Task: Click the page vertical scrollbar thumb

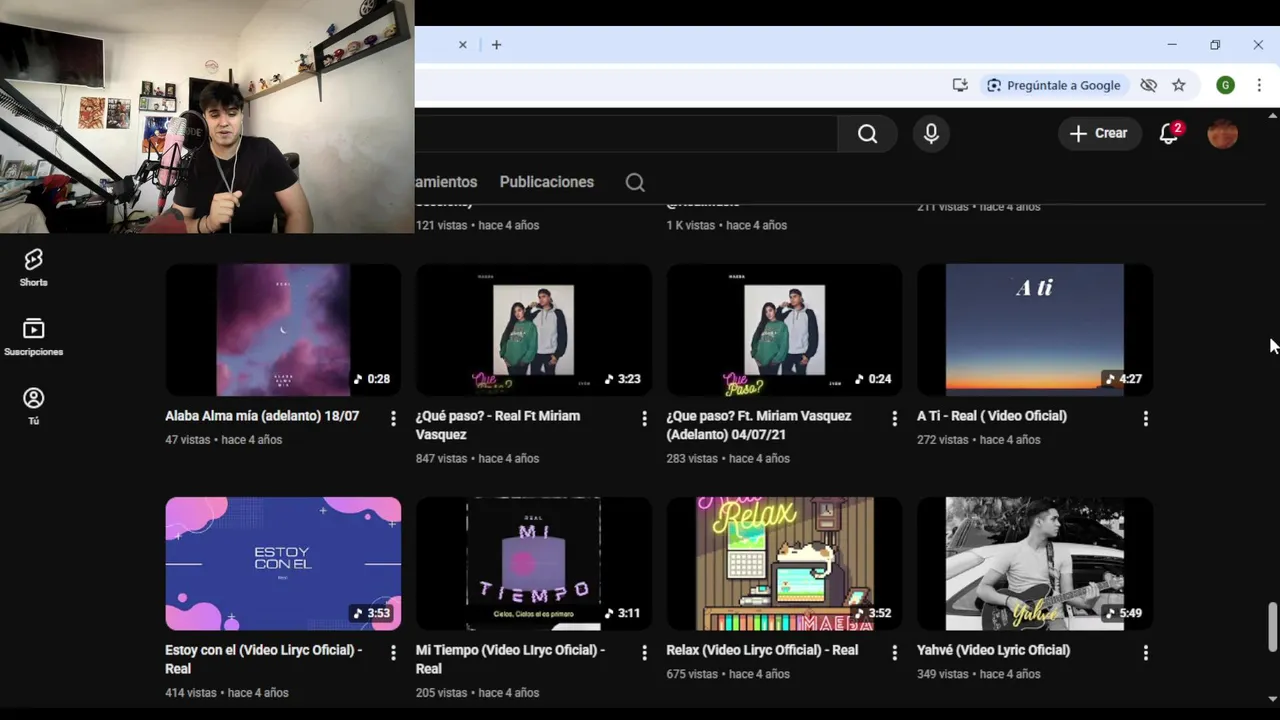Action: 1272,626
